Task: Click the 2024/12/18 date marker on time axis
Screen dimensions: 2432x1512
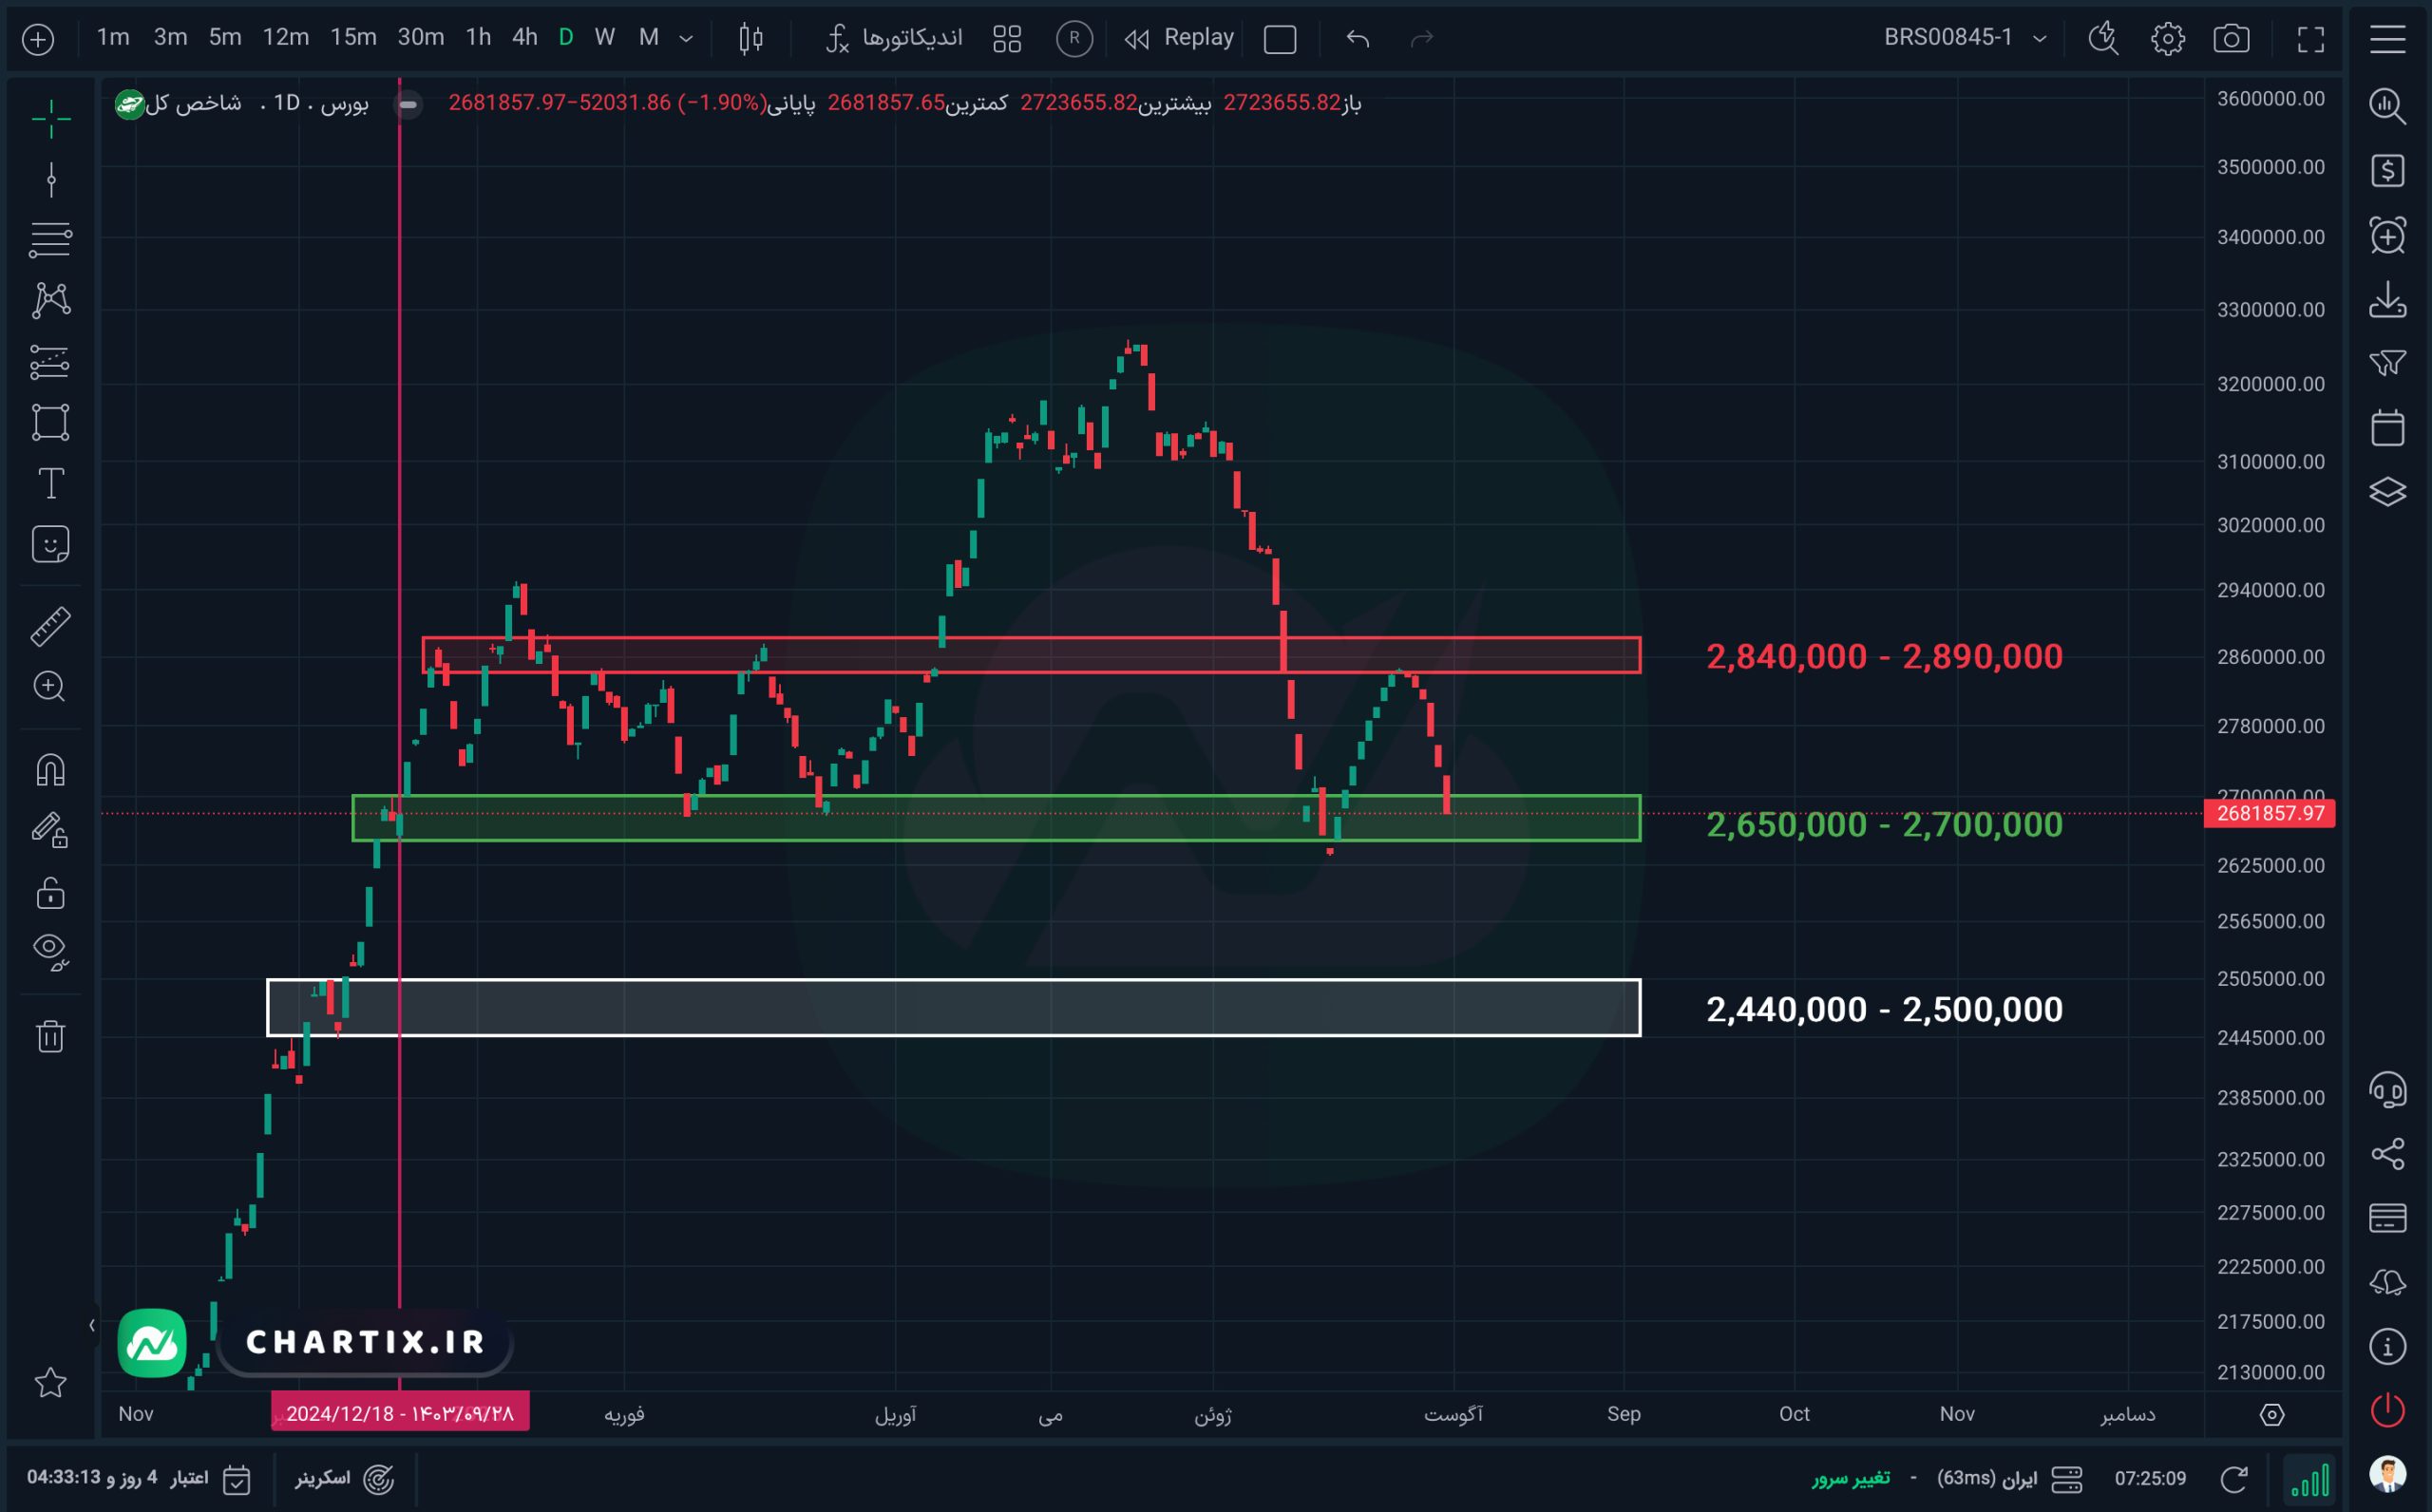Action: (400, 1413)
